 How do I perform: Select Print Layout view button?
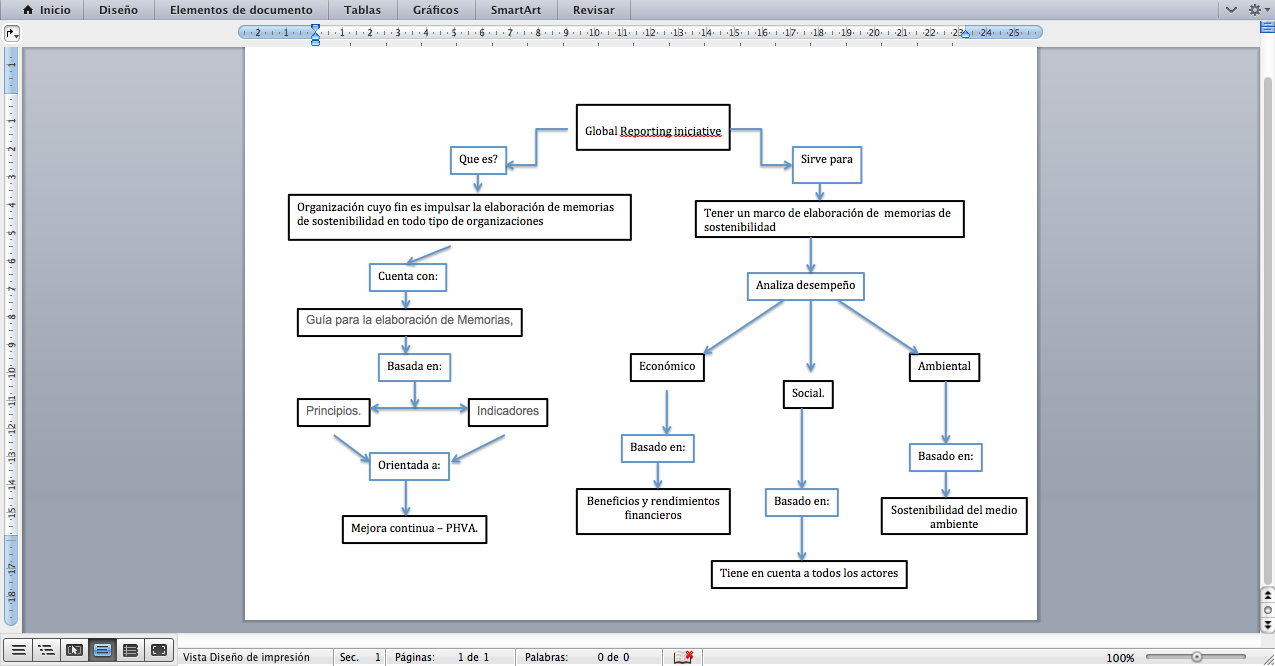(x=102, y=650)
